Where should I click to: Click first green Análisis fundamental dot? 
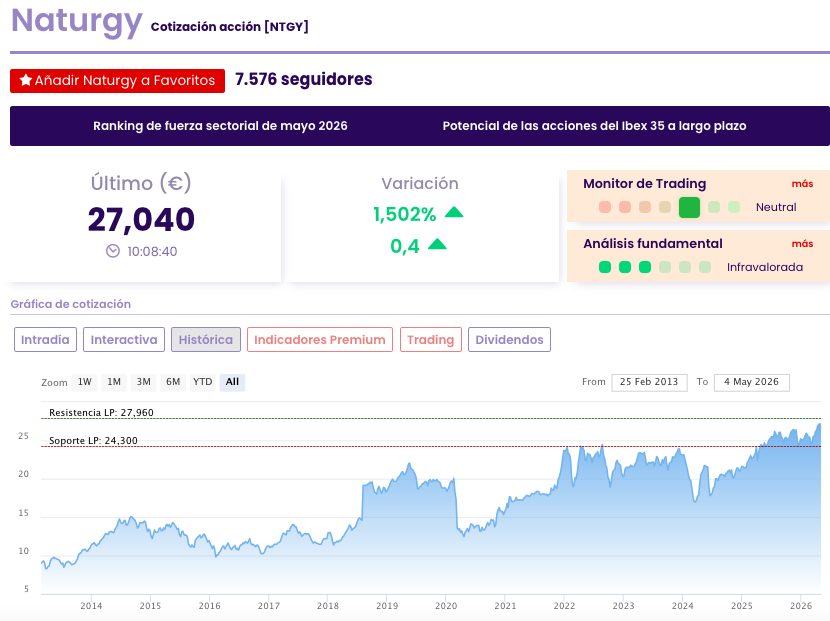(605, 267)
